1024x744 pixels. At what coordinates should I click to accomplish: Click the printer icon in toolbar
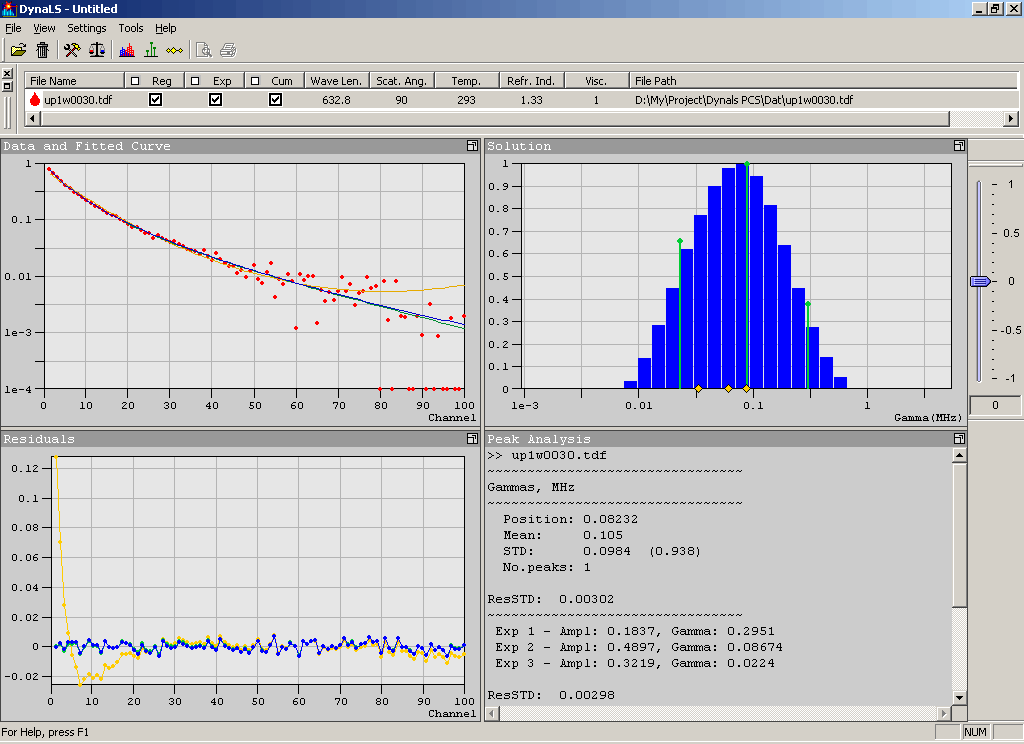[228, 50]
